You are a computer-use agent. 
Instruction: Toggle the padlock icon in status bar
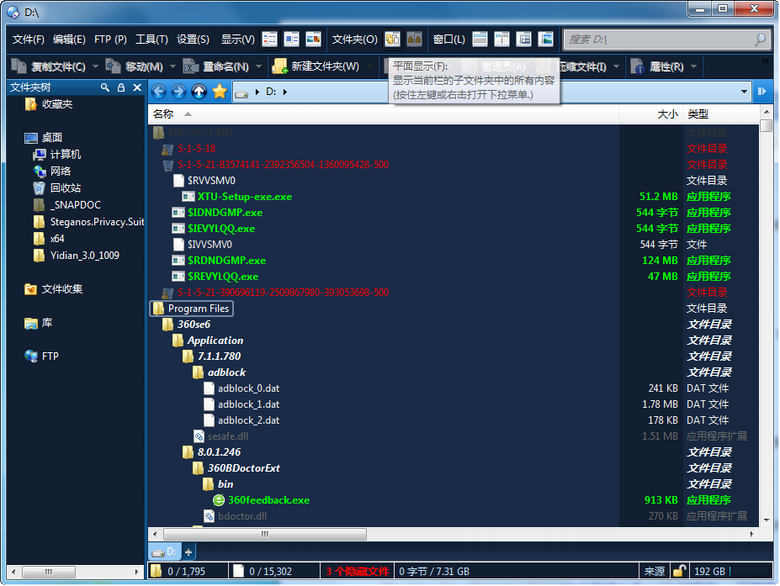(x=679, y=571)
